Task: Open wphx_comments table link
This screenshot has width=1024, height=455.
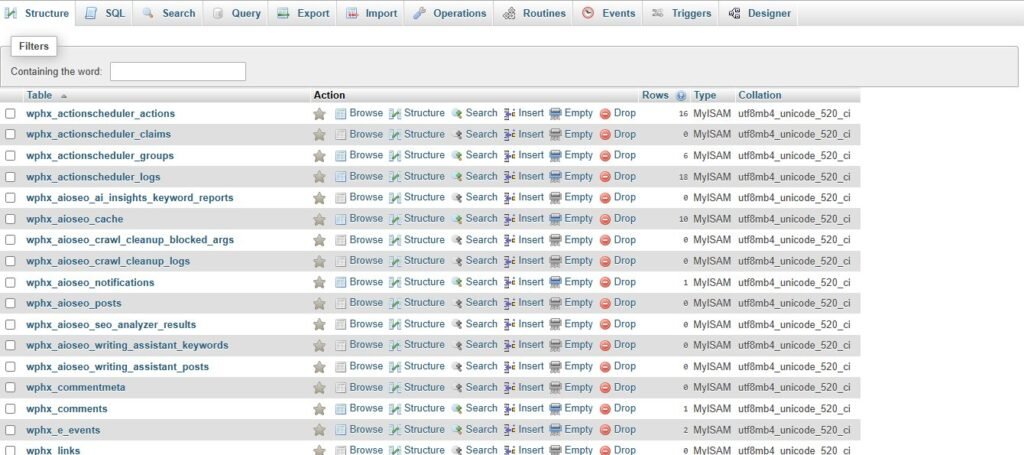Action: [67, 409]
